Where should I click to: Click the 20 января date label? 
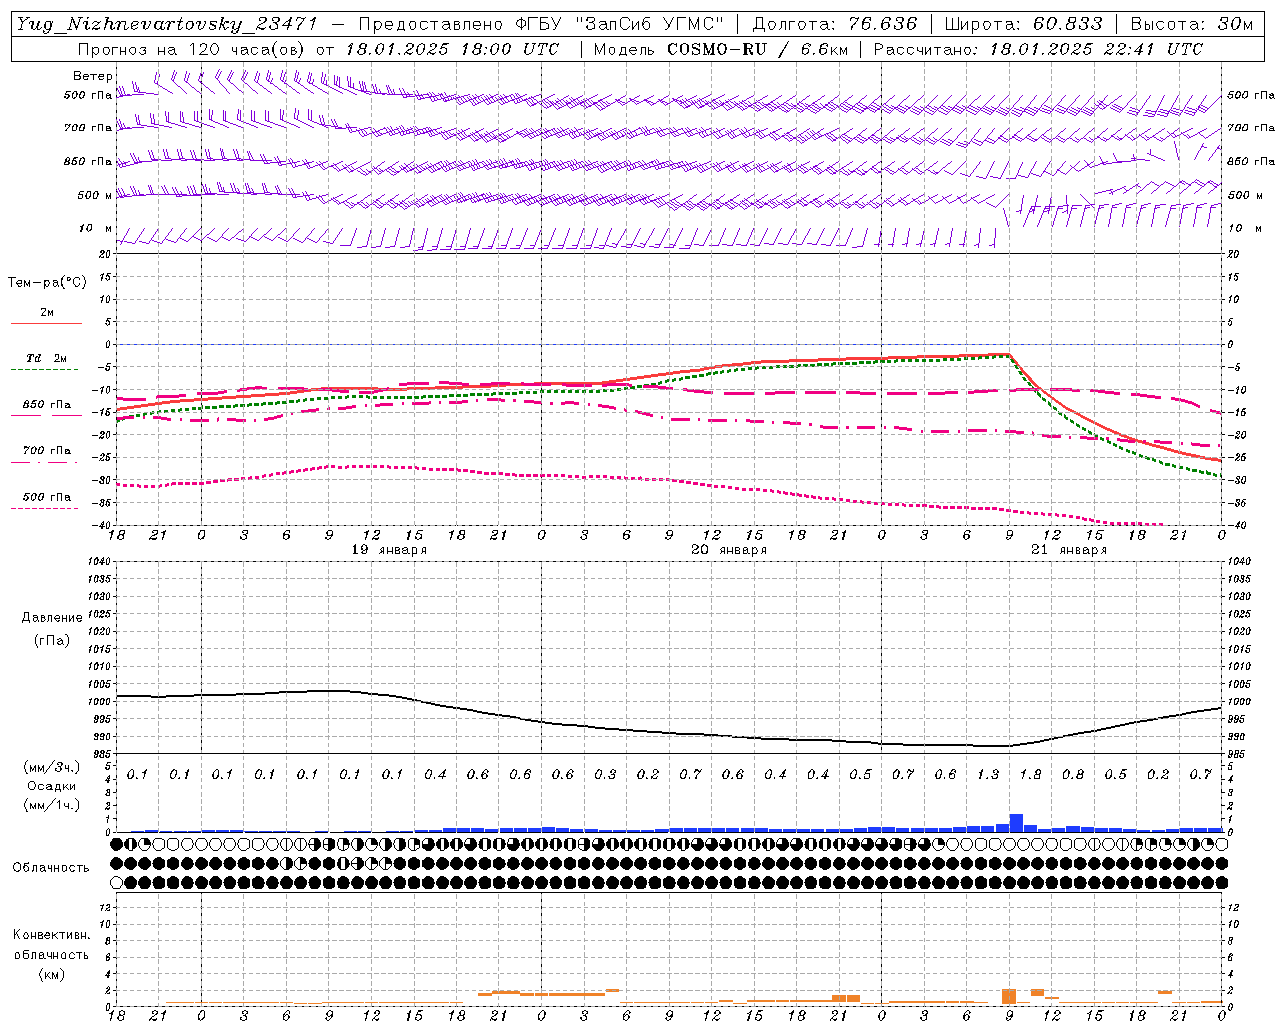[x=729, y=550]
